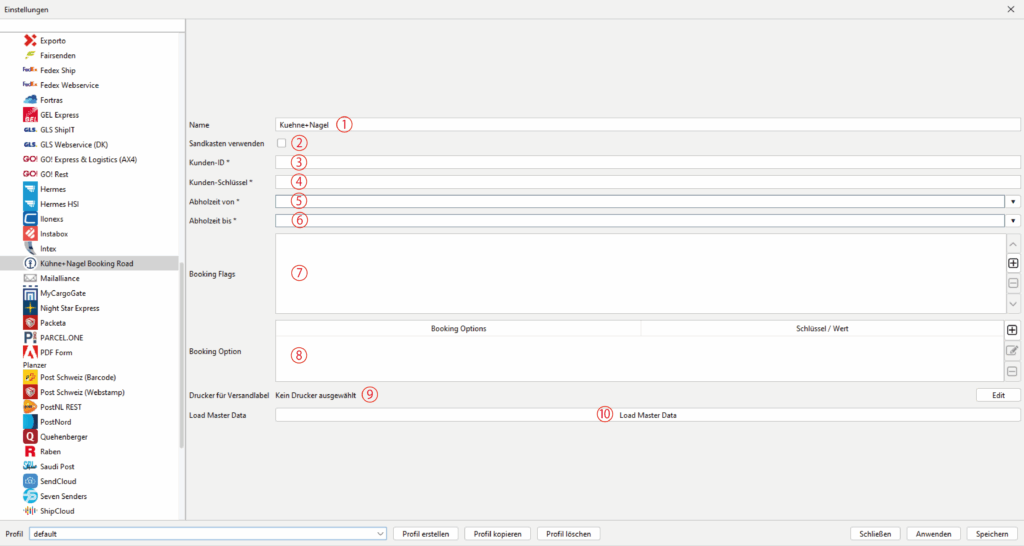Click the PDF Form Adobe icon
Image resolution: width=1024 pixels, height=546 pixels.
tap(30, 353)
